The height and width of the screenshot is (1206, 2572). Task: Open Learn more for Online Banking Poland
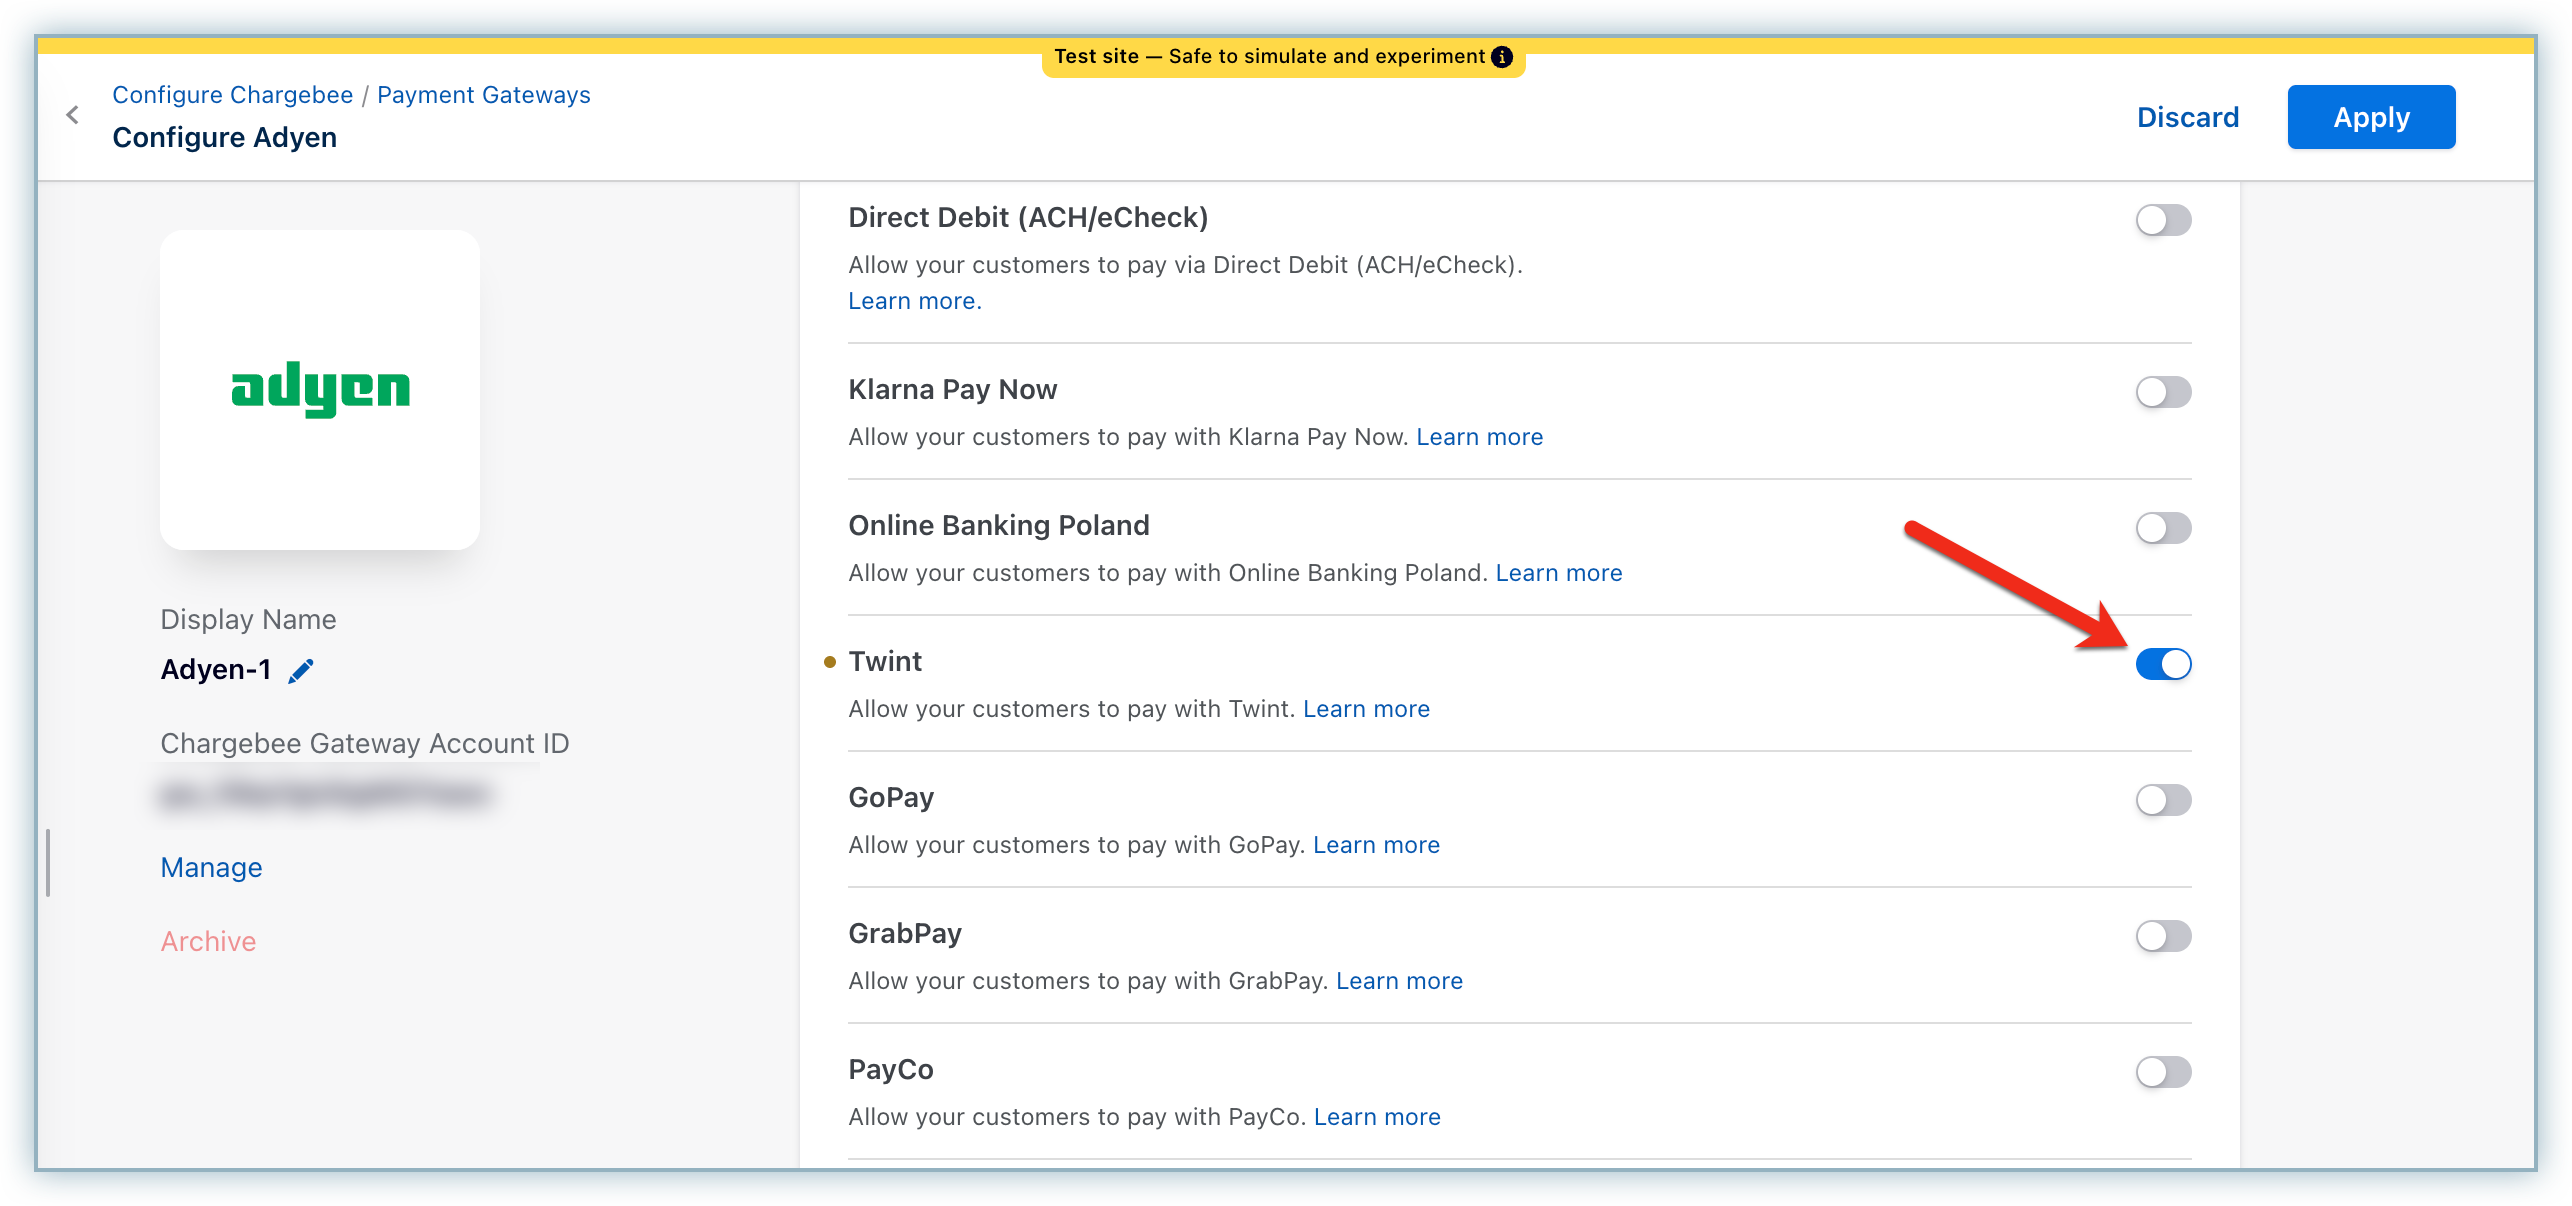coord(1559,573)
